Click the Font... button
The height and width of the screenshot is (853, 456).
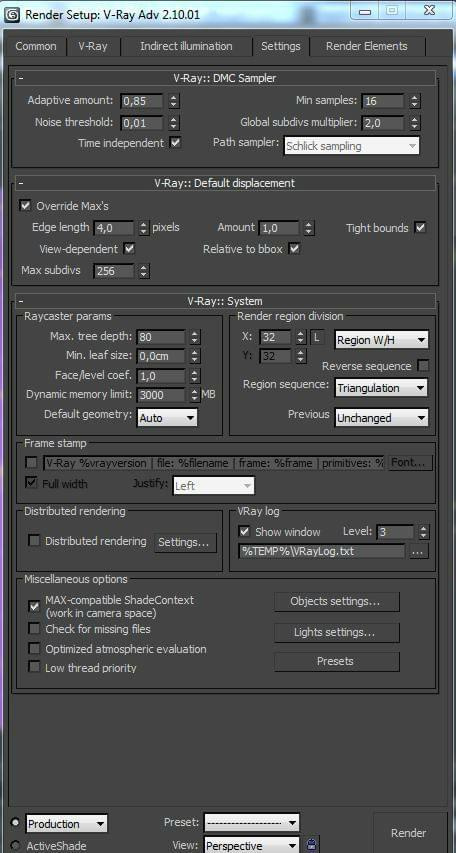410,462
